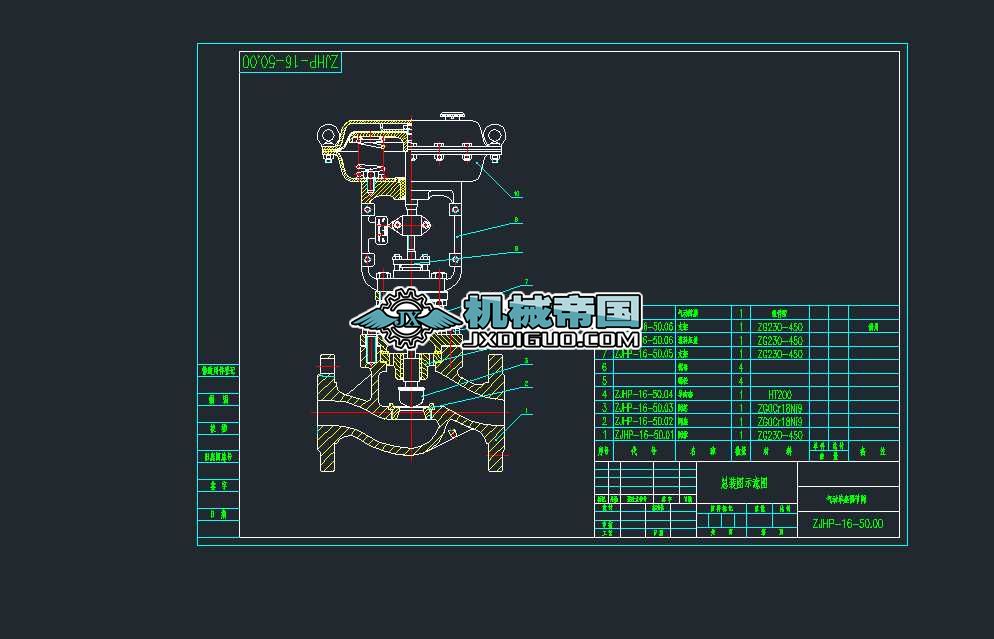Click sequence number 5 in the parts list
The height and width of the screenshot is (639, 994).
[x=604, y=381]
